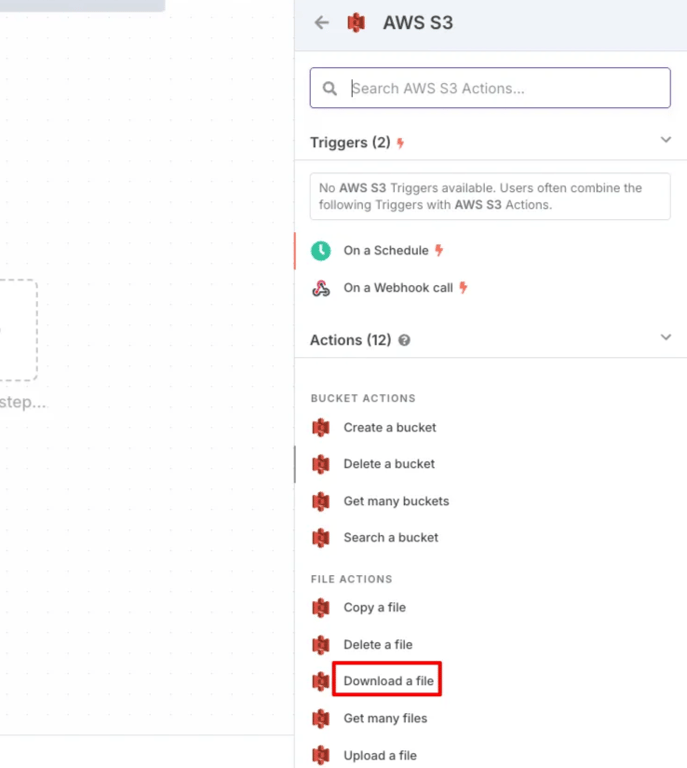This screenshot has height=768, width=687.
Task: Click the Triggers (2) section heading
Action: 350,143
